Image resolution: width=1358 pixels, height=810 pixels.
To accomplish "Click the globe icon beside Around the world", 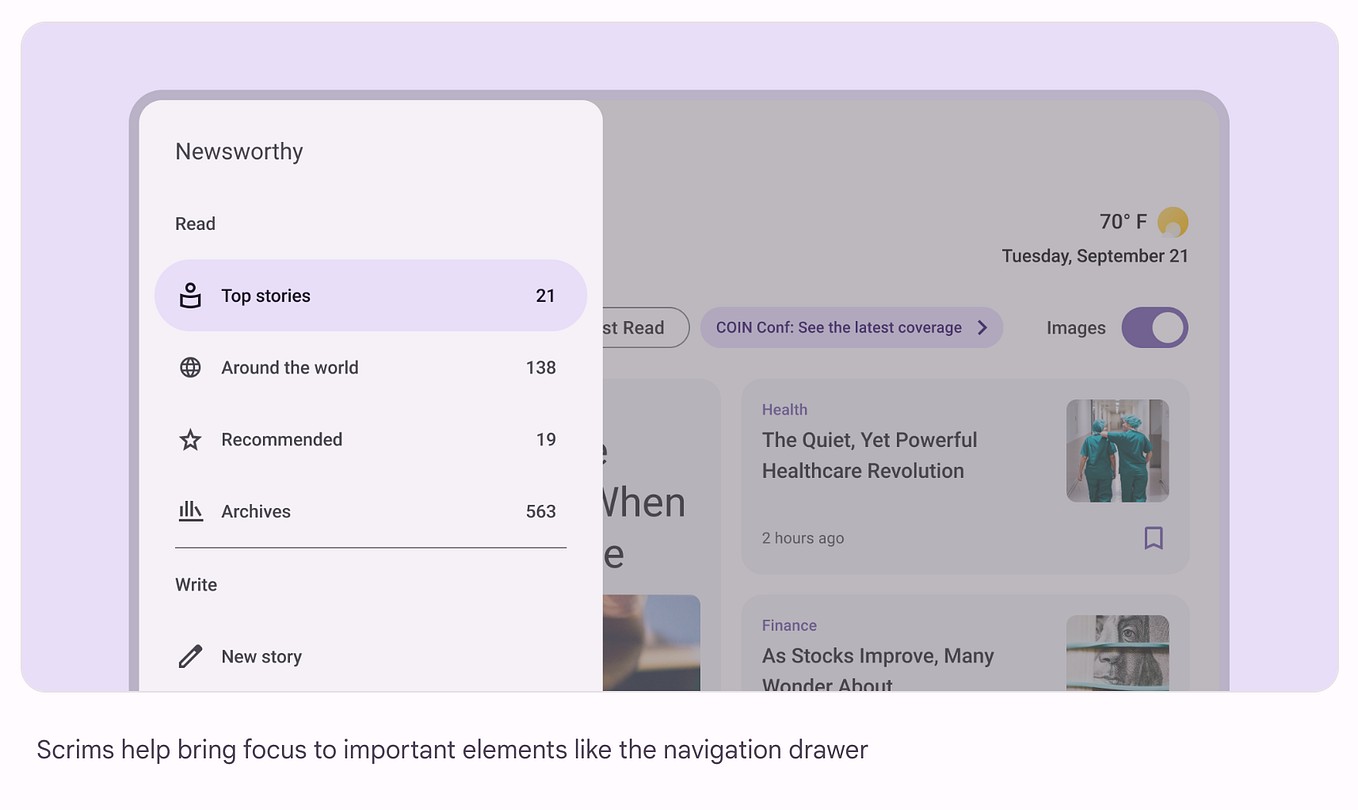I will (x=190, y=367).
